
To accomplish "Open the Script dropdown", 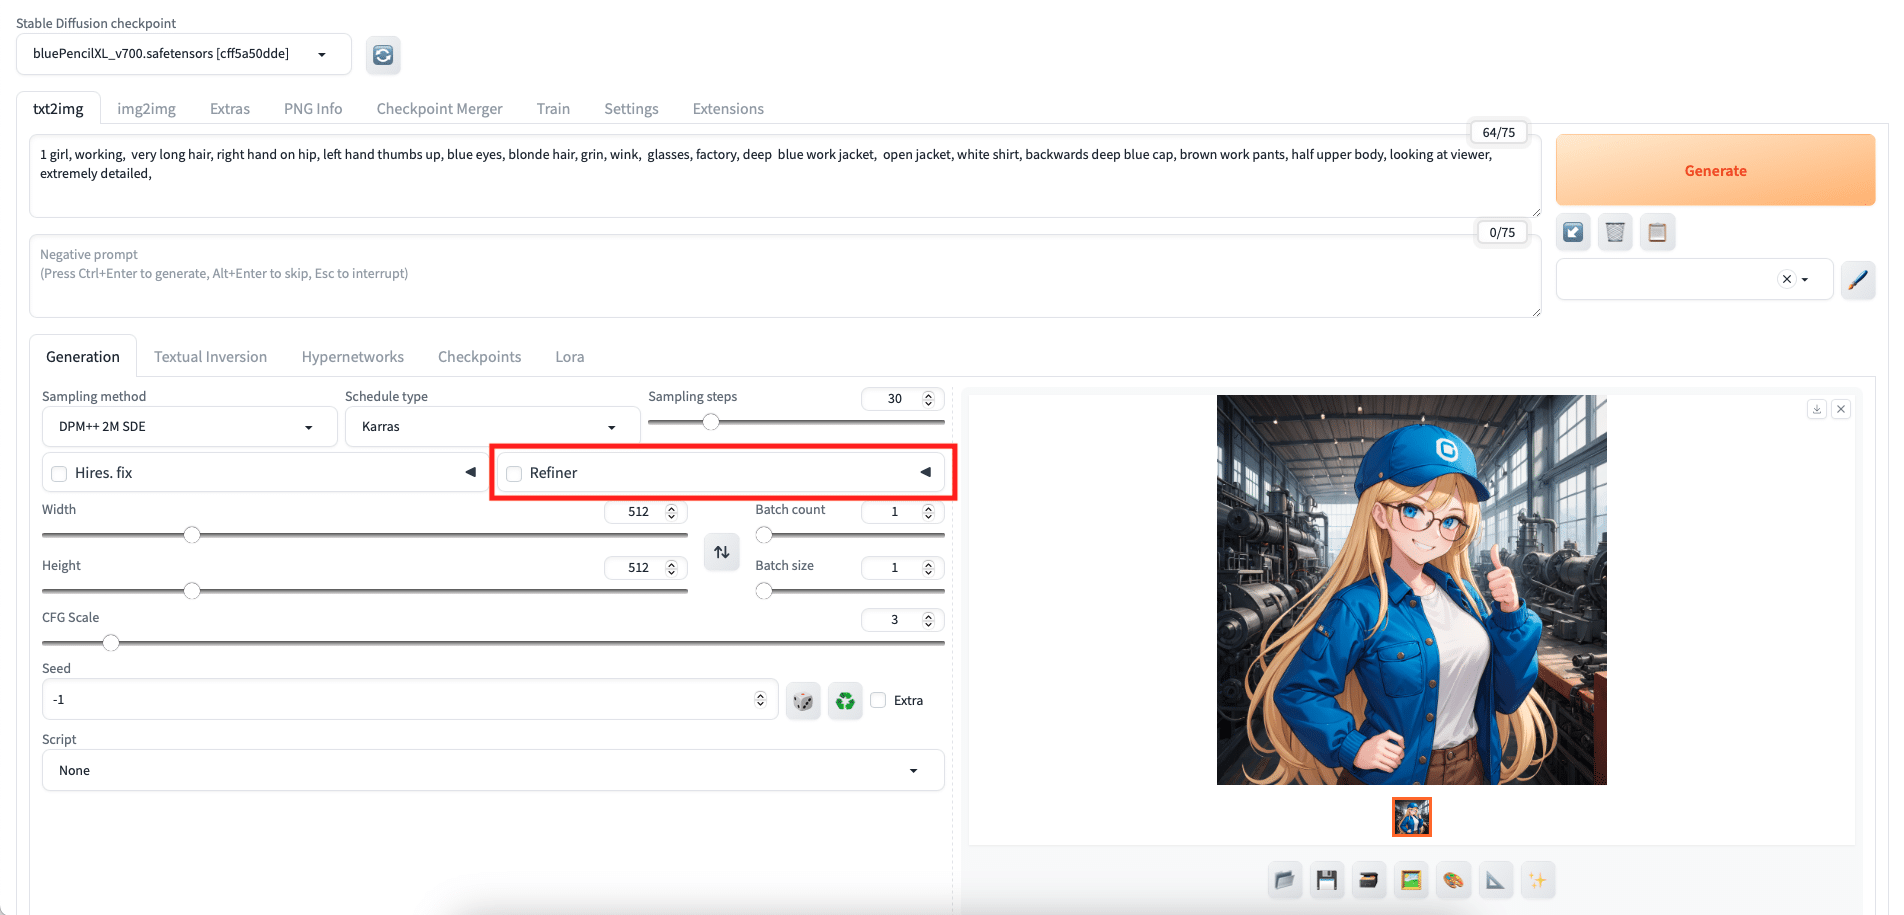I will pos(492,771).
